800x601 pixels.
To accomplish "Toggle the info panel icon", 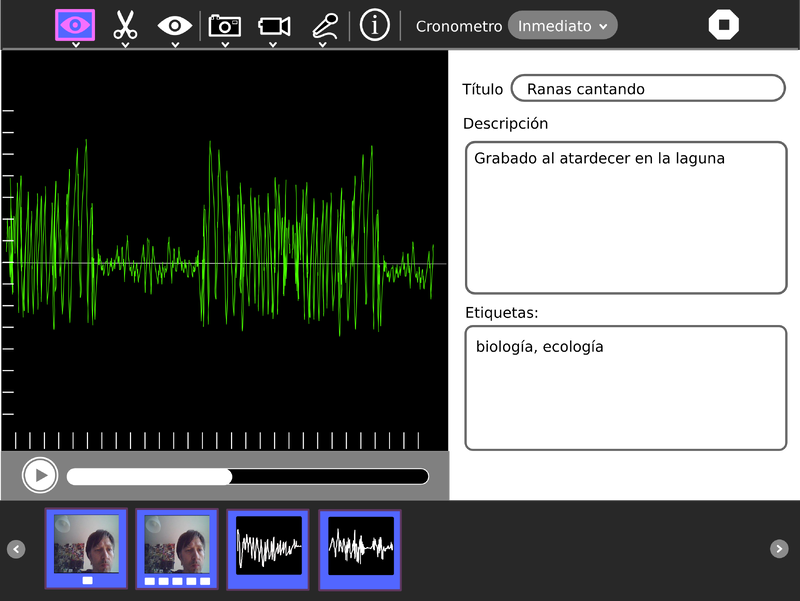I will click(x=374, y=25).
